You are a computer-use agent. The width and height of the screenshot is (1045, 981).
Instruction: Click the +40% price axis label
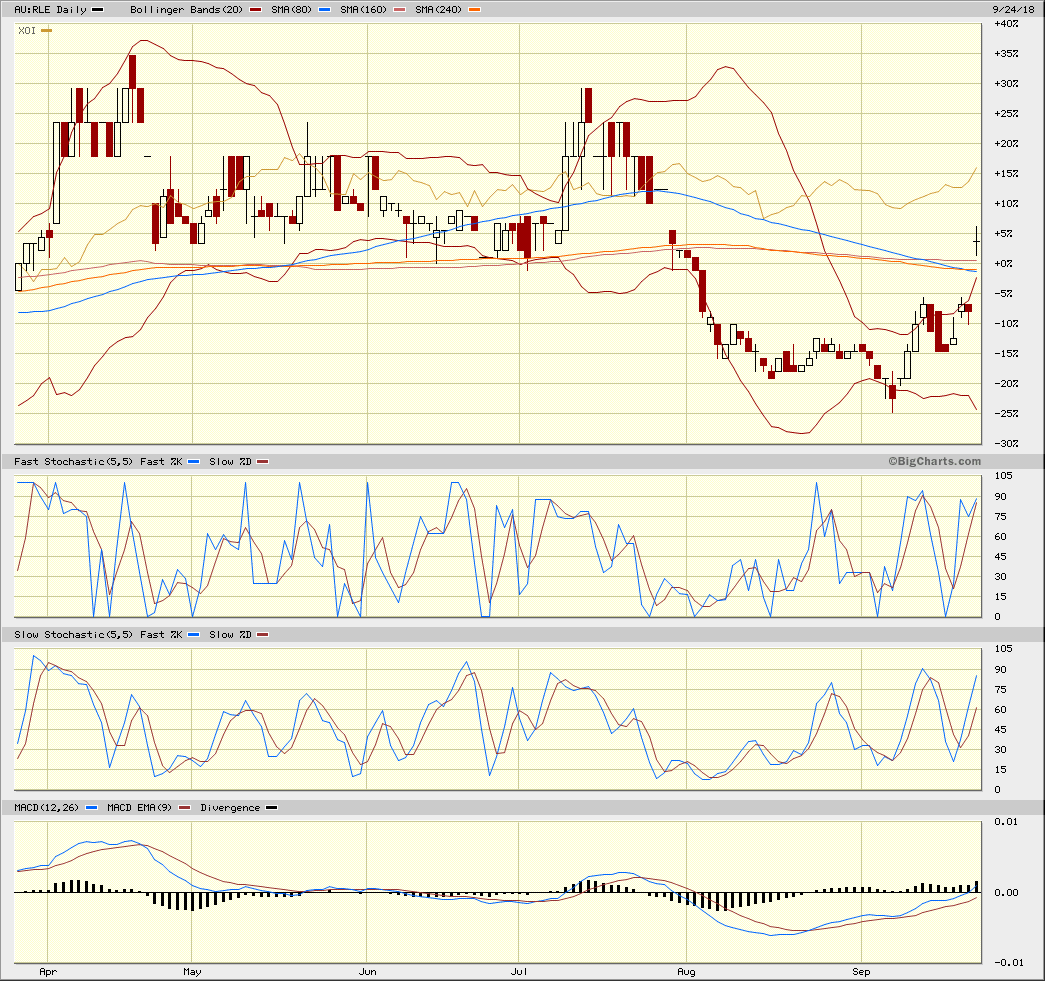[1006, 24]
